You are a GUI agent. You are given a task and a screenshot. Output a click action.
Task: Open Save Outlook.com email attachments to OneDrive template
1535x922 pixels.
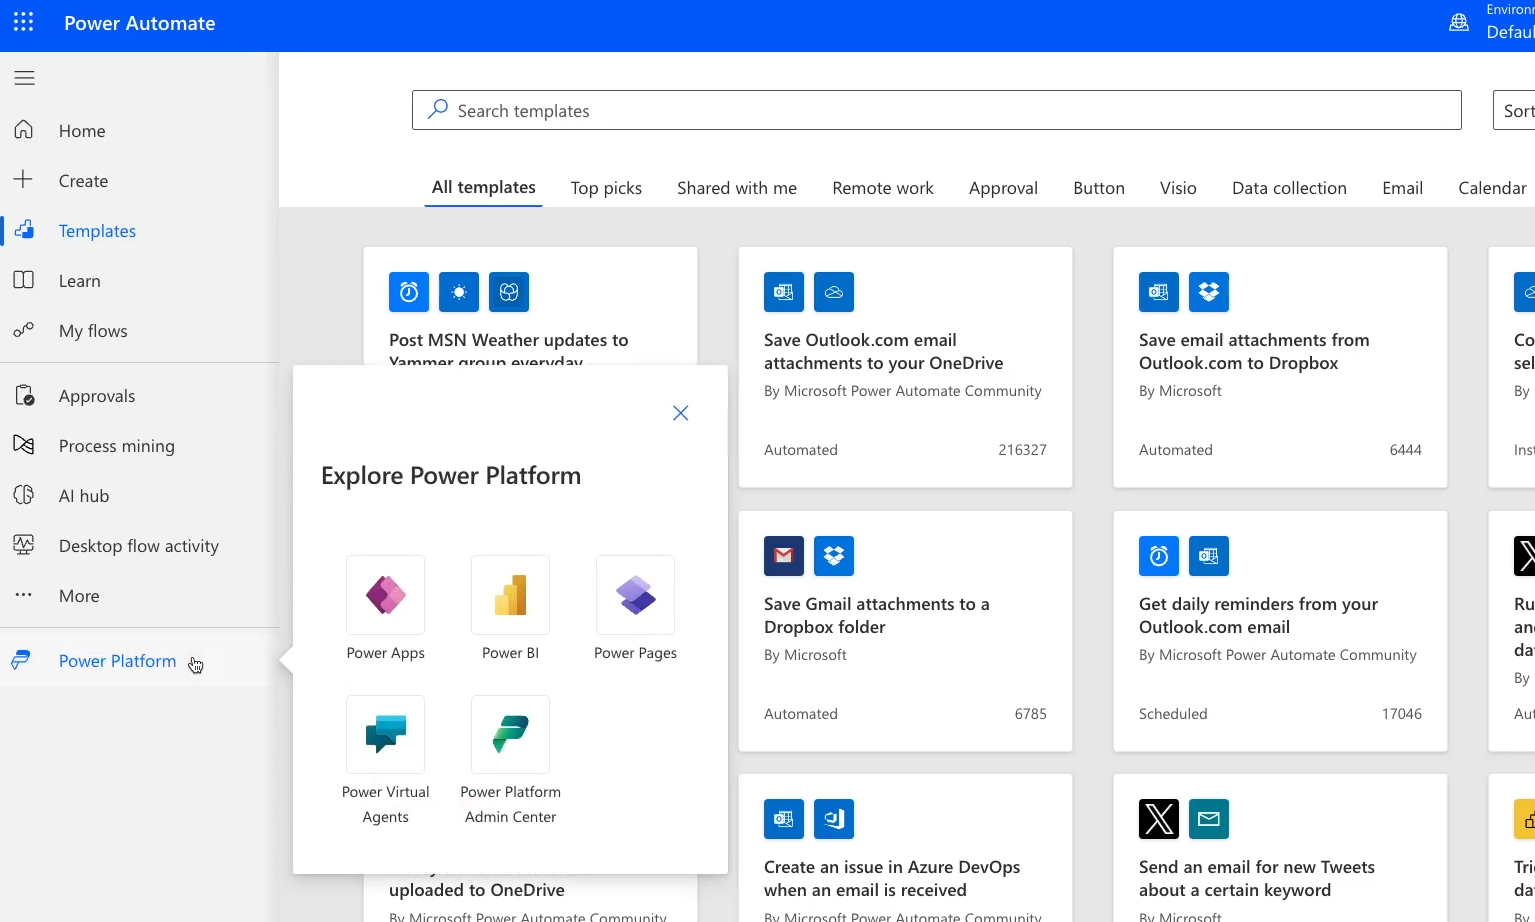tap(905, 367)
